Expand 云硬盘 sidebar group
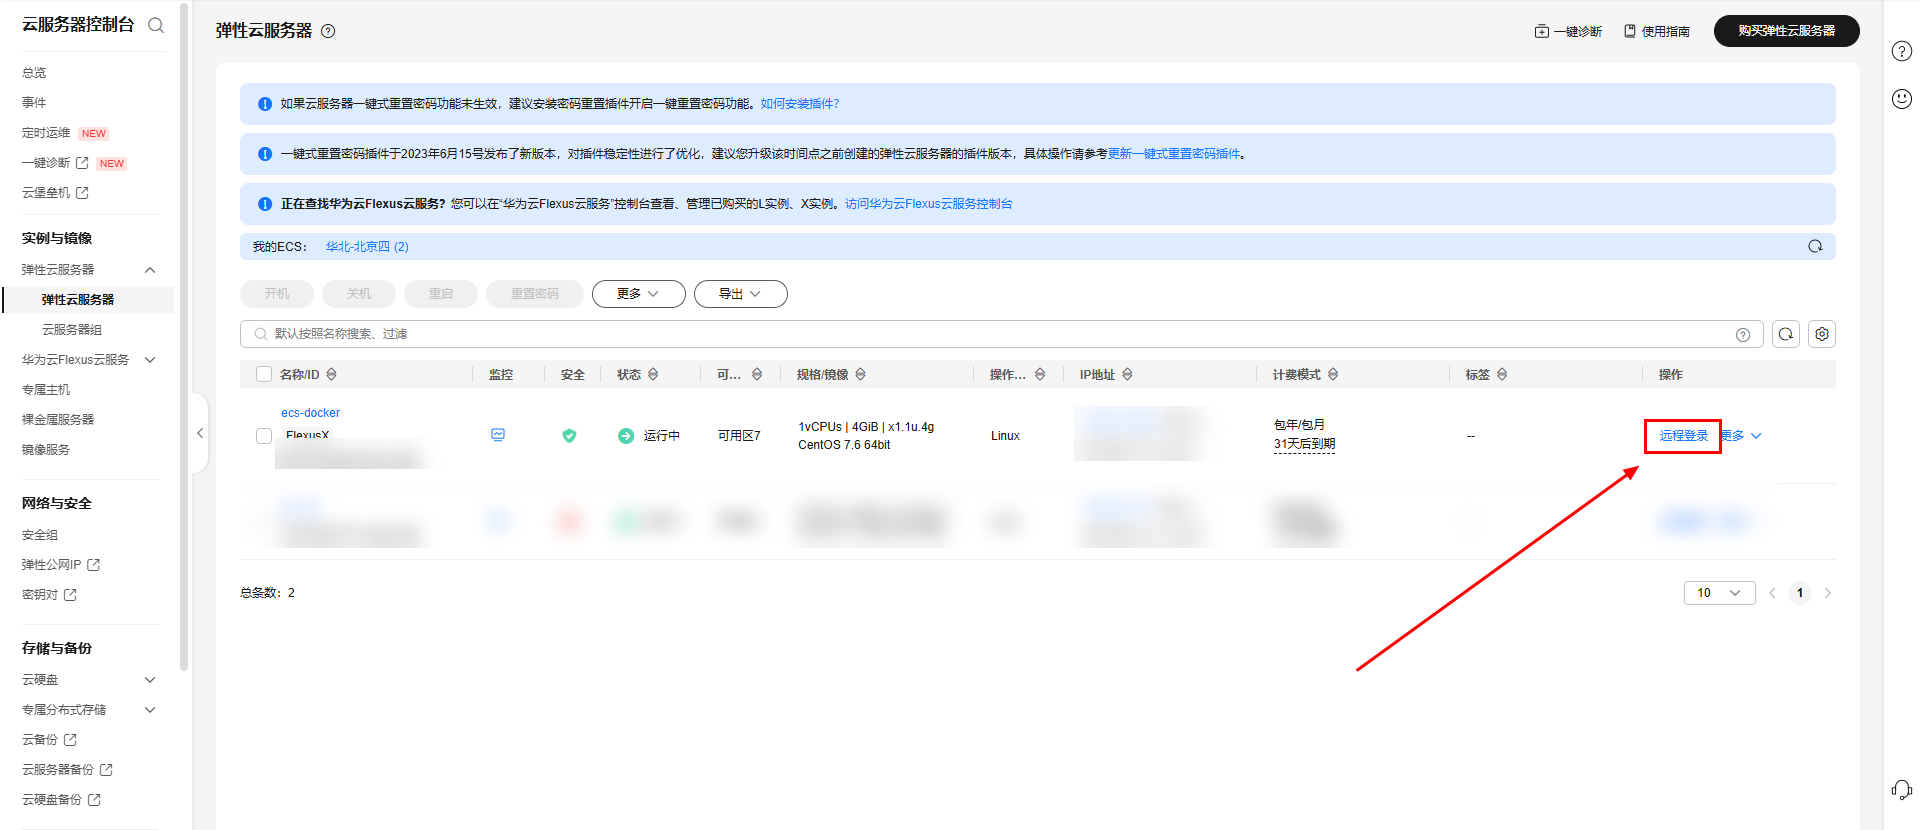The width and height of the screenshot is (1919, 830). [150, 680]
